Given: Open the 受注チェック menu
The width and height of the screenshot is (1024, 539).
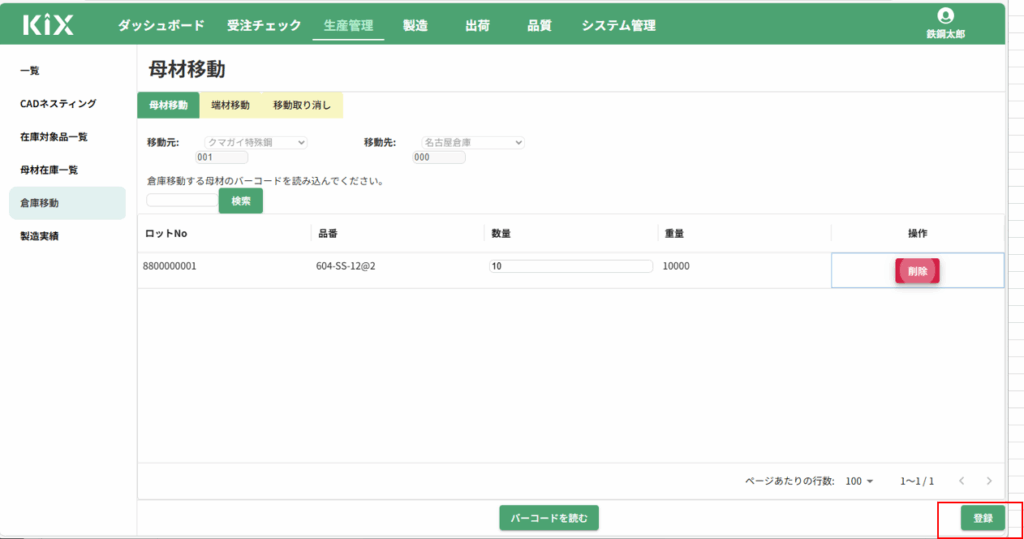Looking at the screenshot, I should pyautogui.click(x=264, y=26).
